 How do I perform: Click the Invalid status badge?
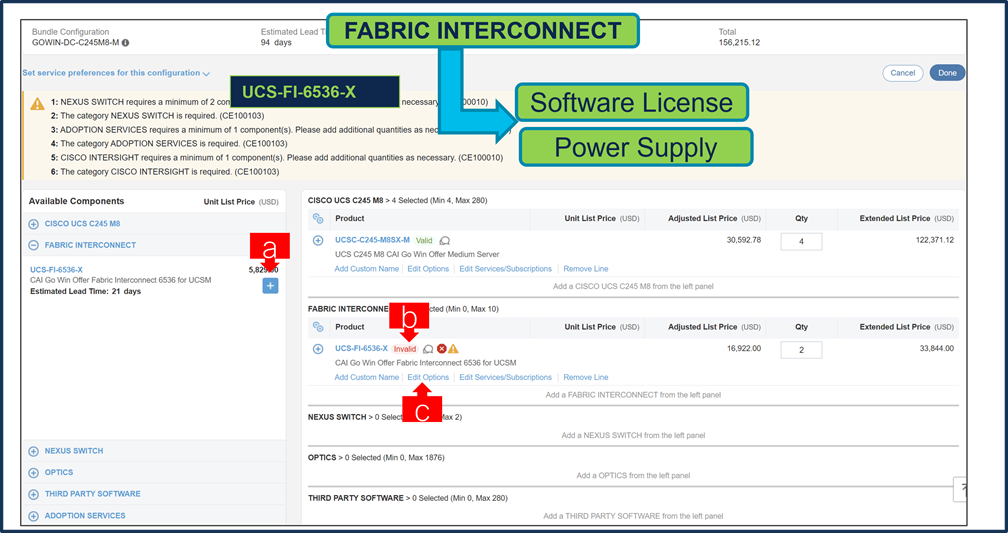click(x=405, y=349)
